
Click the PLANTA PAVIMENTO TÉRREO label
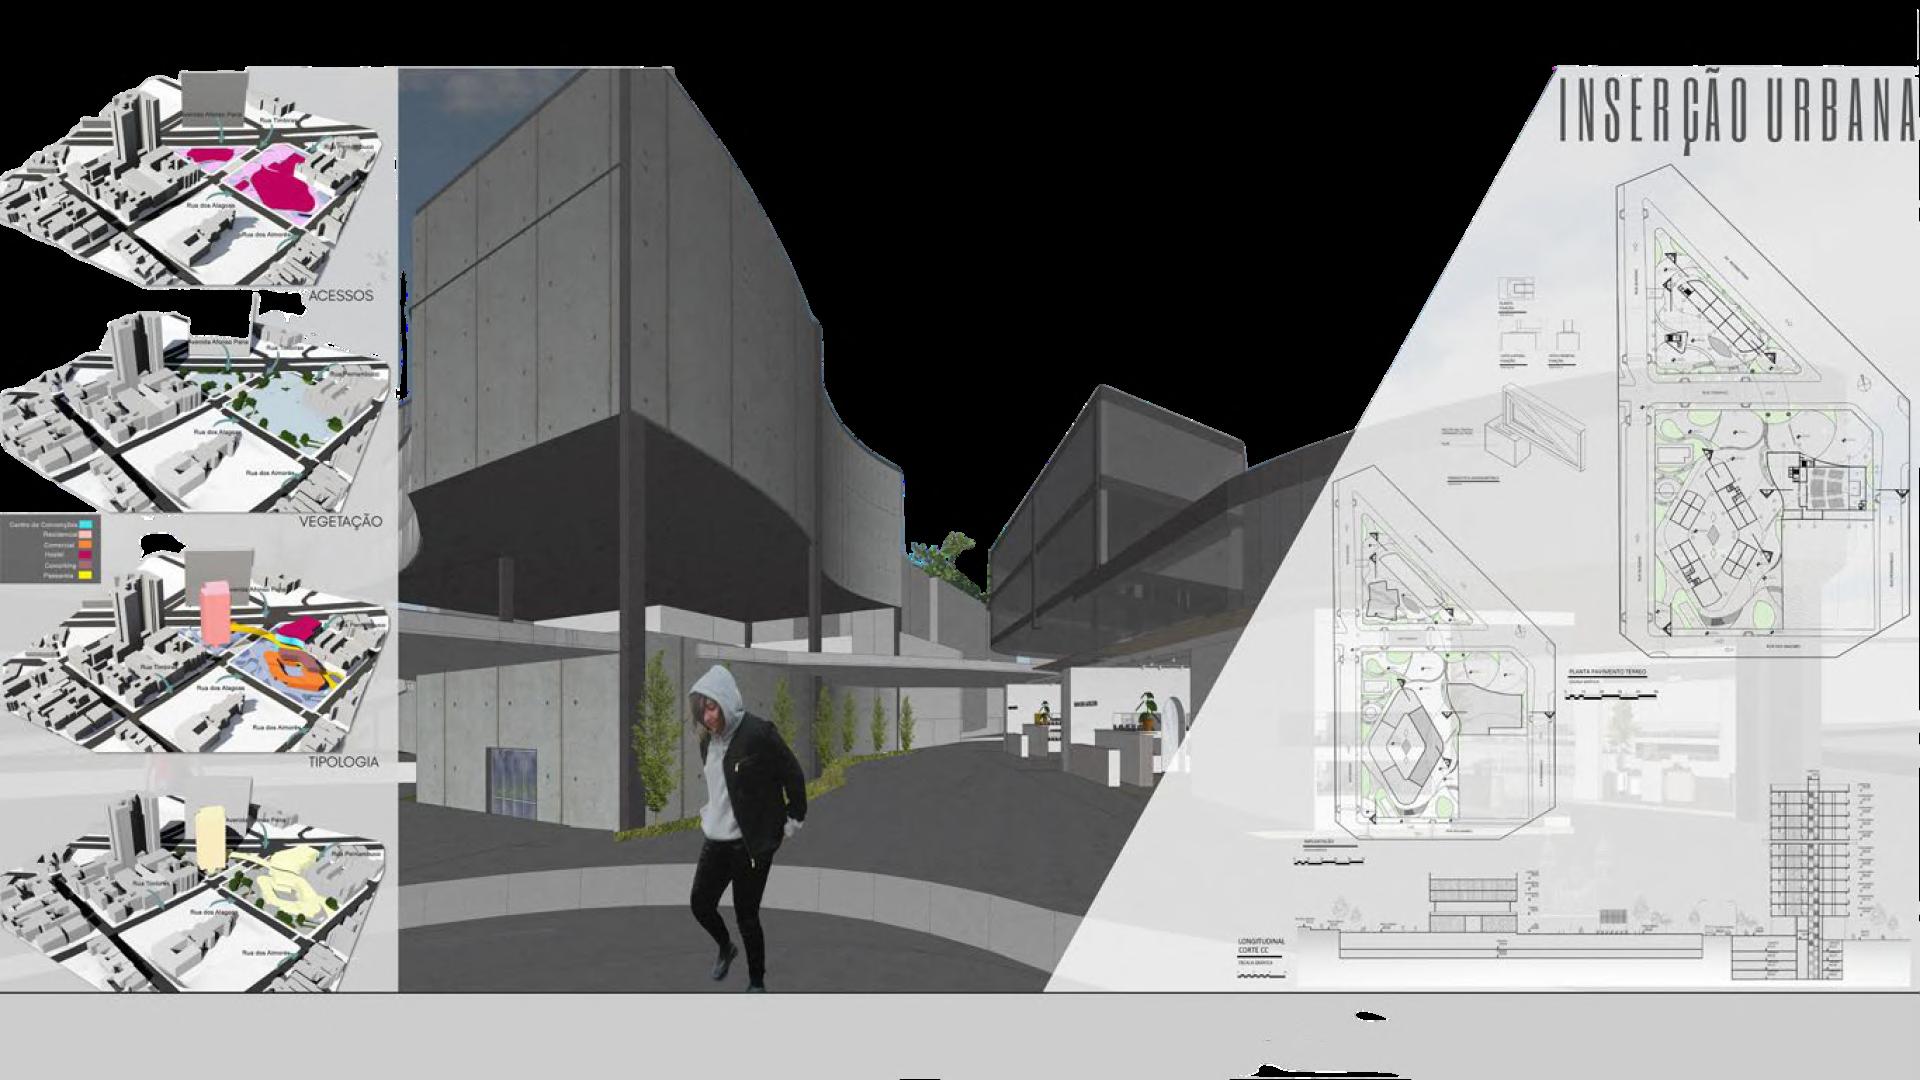[x=1606, y=672]
